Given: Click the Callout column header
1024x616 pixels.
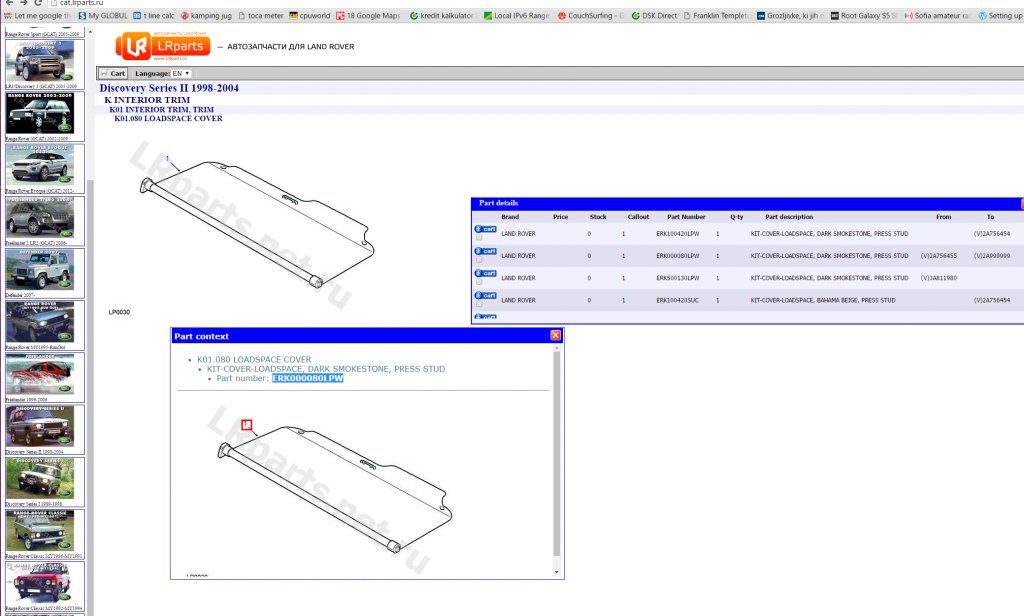Looking at the screenshot, I should tap(638, 217).
